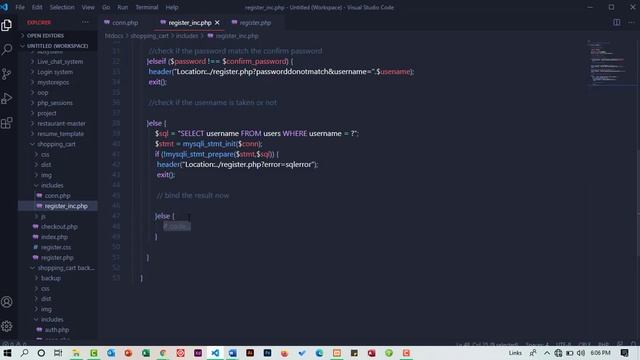Viewport: 640px width, 360px height.
Task: Open the Explorer view in activity bar
Action: 7,25
